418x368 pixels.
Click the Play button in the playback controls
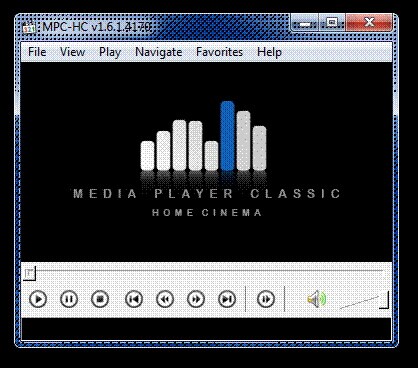pos(38,299)
